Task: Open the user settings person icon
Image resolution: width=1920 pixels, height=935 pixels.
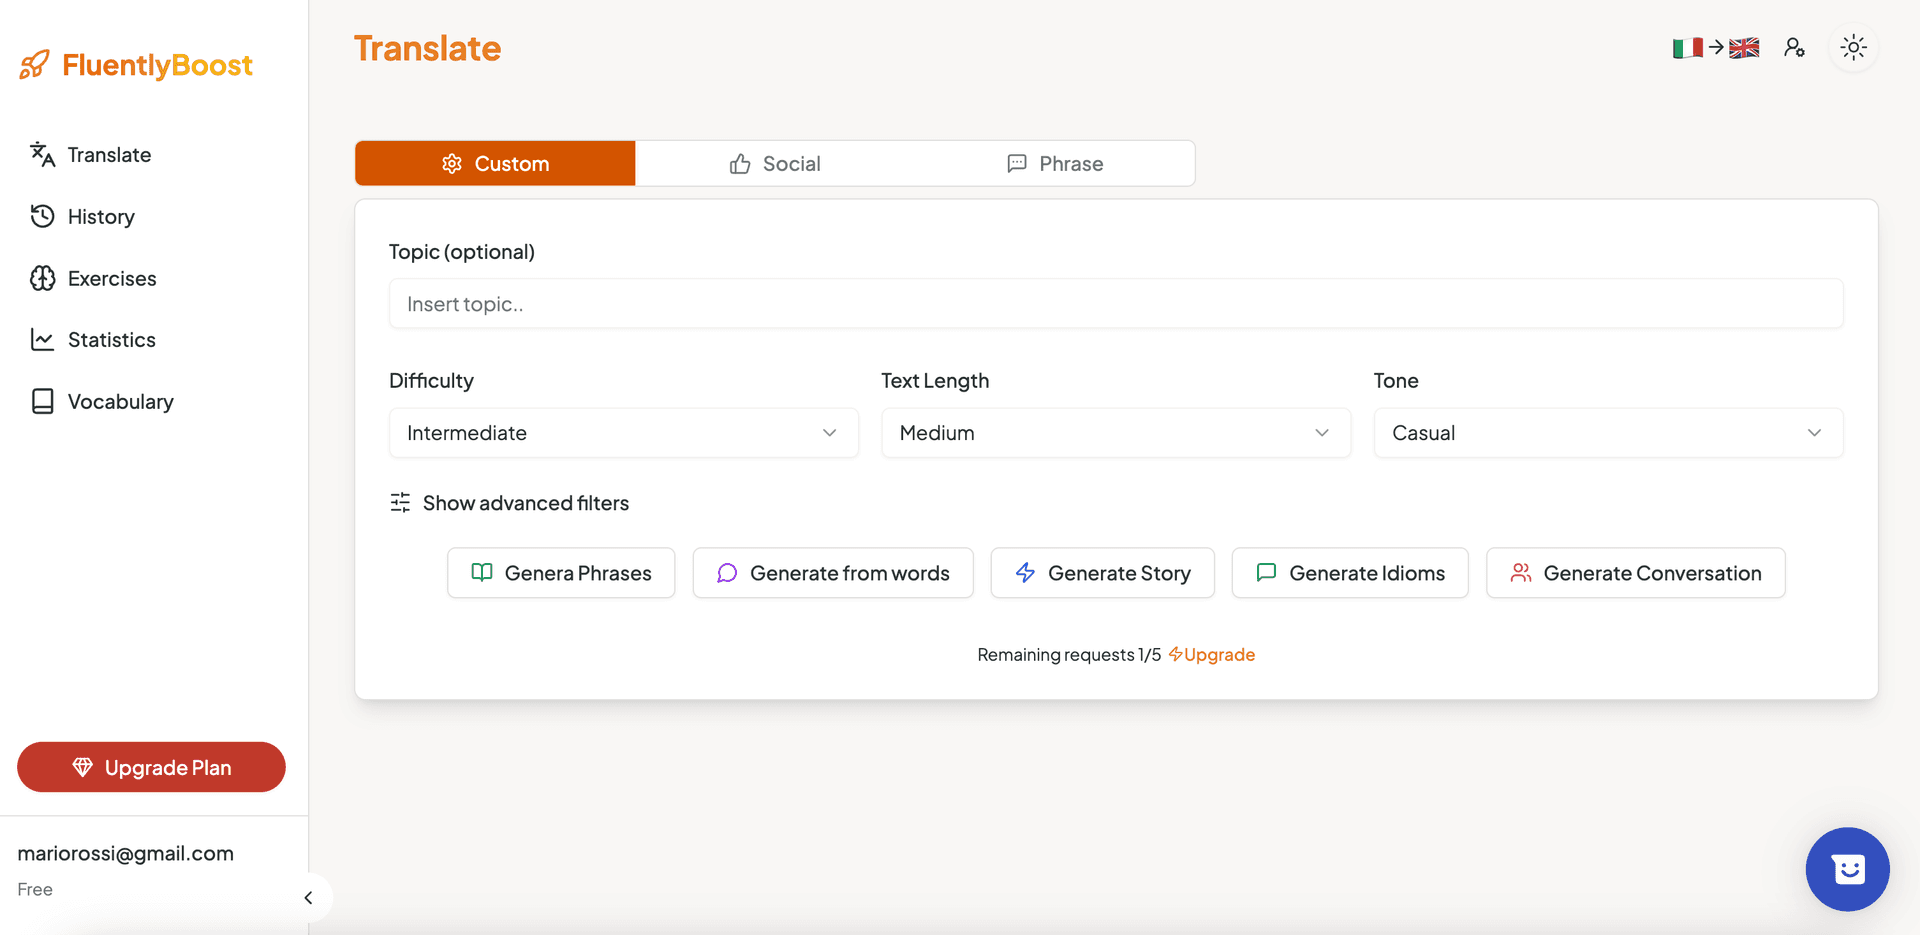Action: [x=1794, y=48]
